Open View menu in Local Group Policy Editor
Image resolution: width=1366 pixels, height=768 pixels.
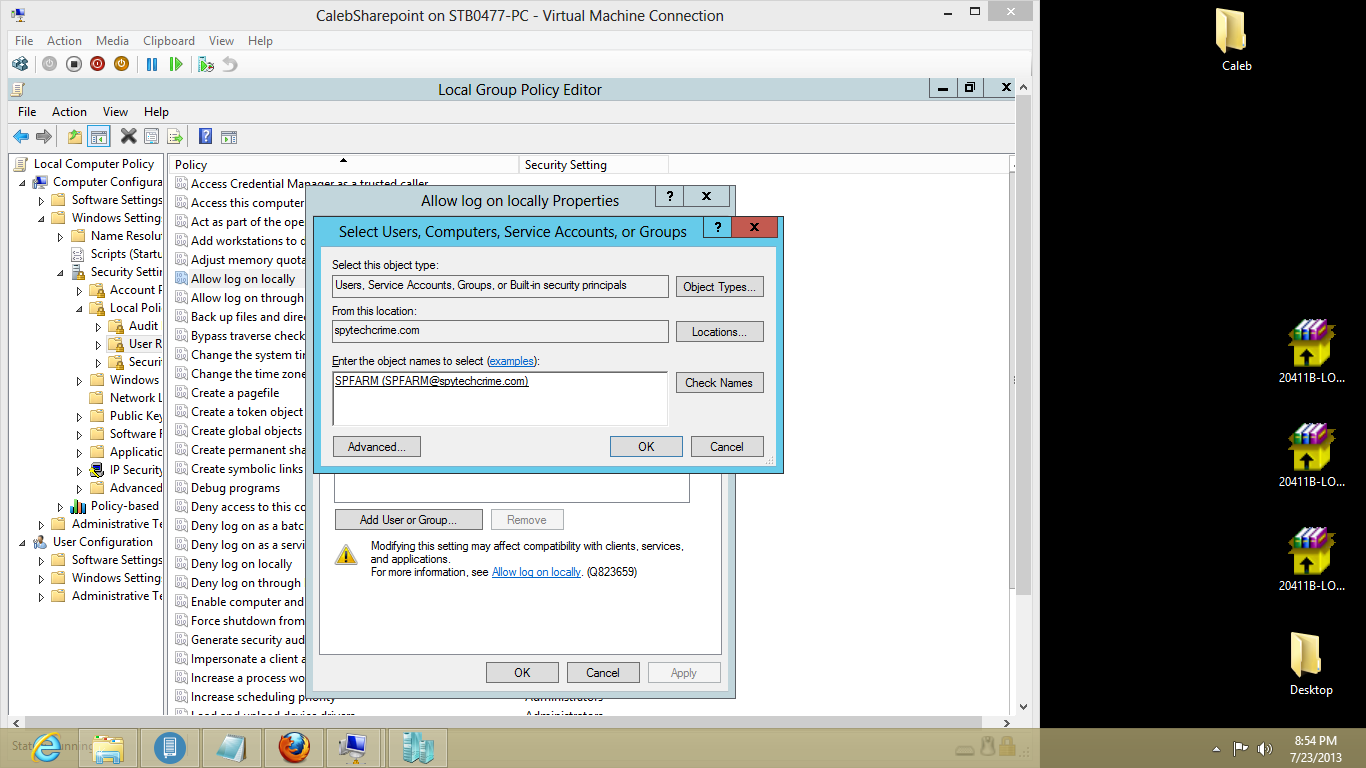tap(115, 112)
